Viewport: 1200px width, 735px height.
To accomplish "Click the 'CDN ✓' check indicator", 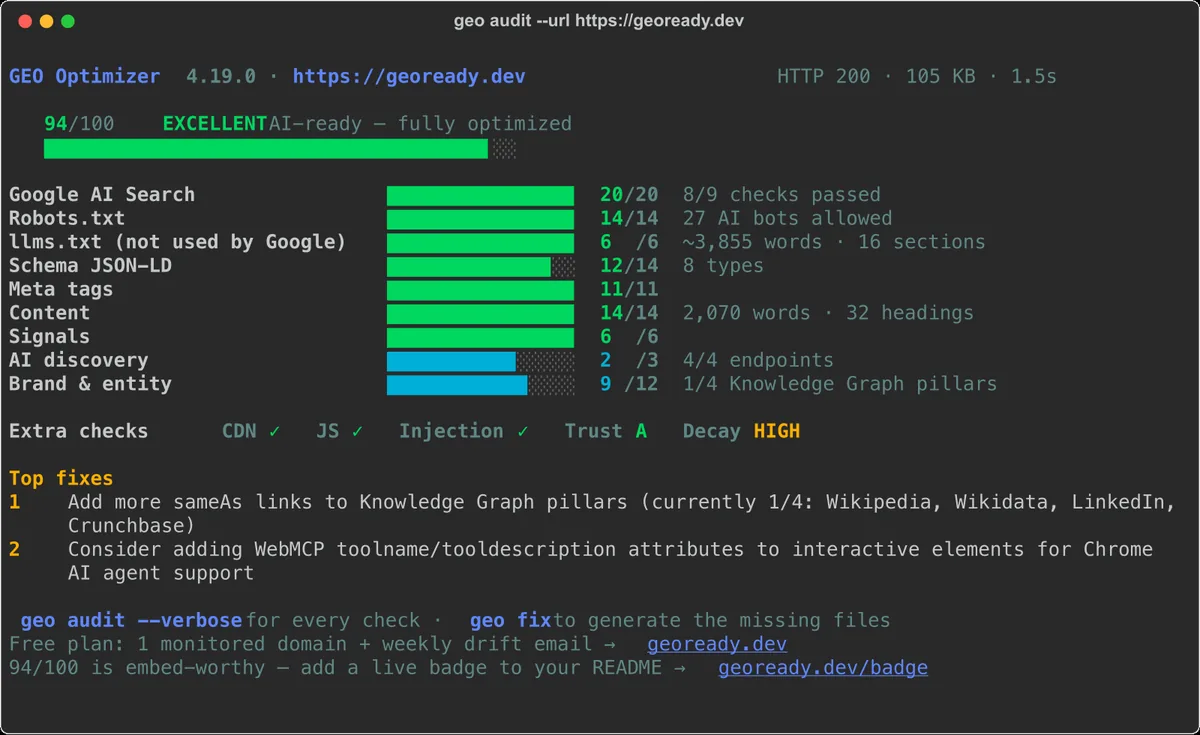I will [251, 431].
